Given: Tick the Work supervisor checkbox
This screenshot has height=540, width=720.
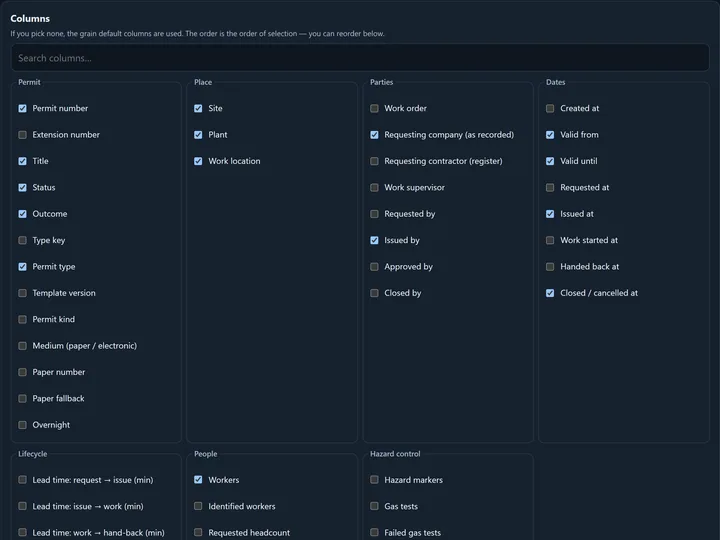Looking at the screenshot, I should coord(374,187).
